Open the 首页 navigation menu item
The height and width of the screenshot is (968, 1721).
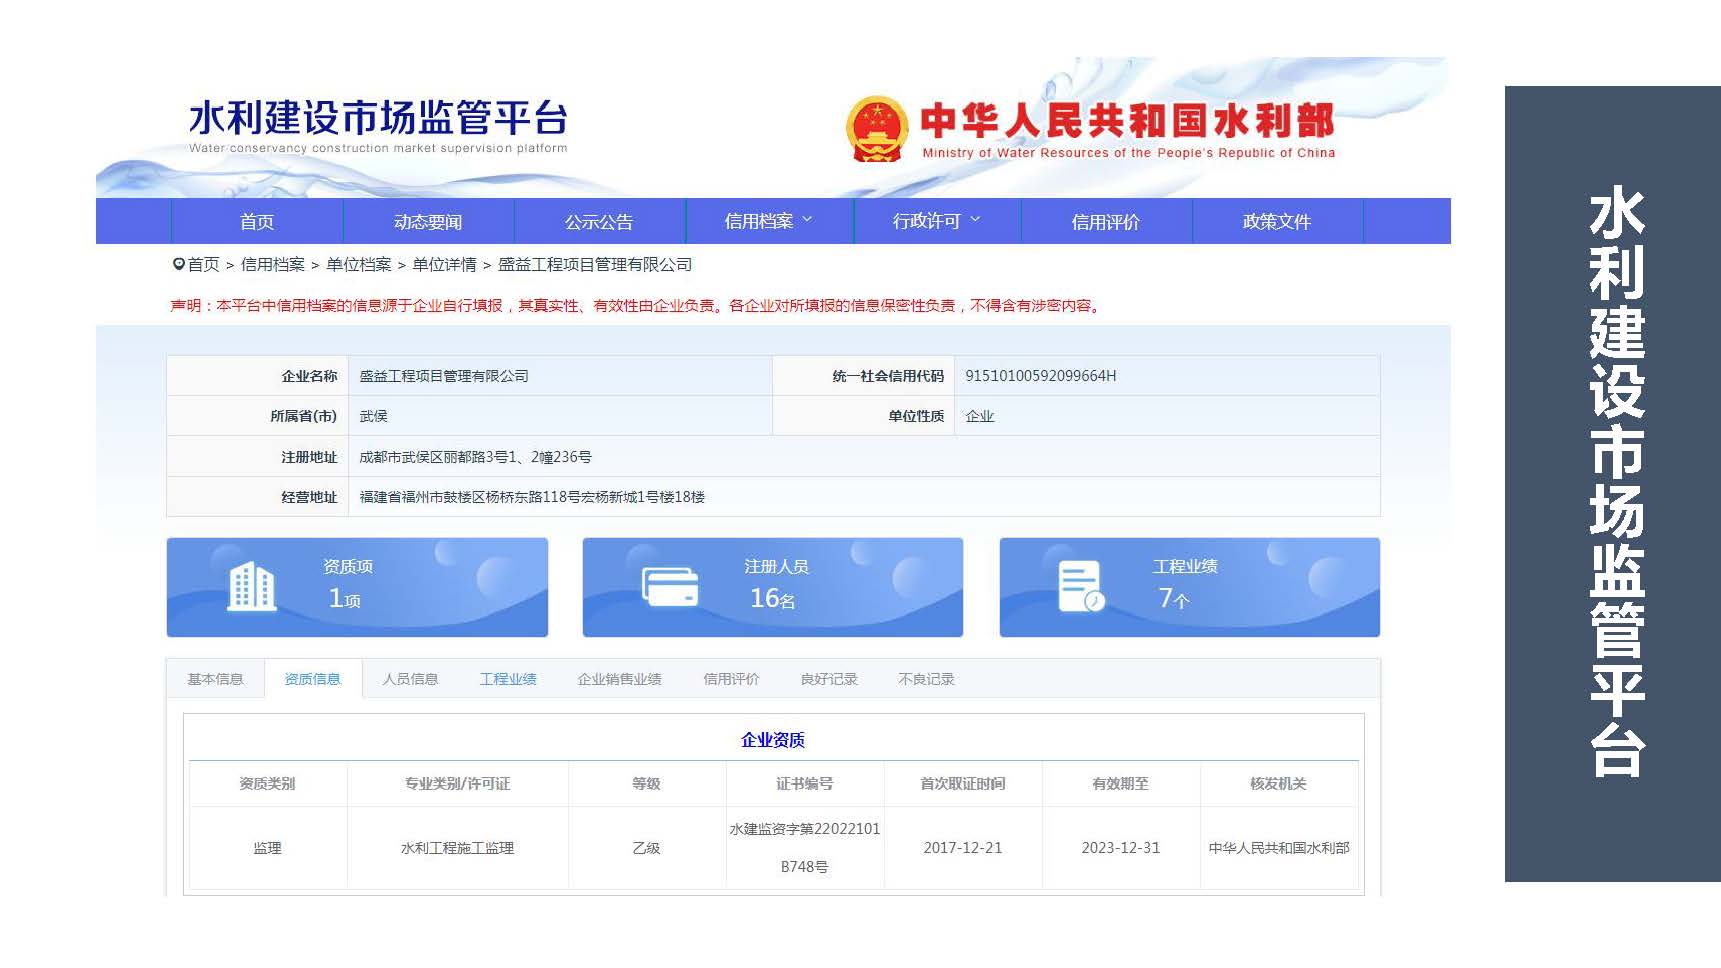click(x=257, y=222)
